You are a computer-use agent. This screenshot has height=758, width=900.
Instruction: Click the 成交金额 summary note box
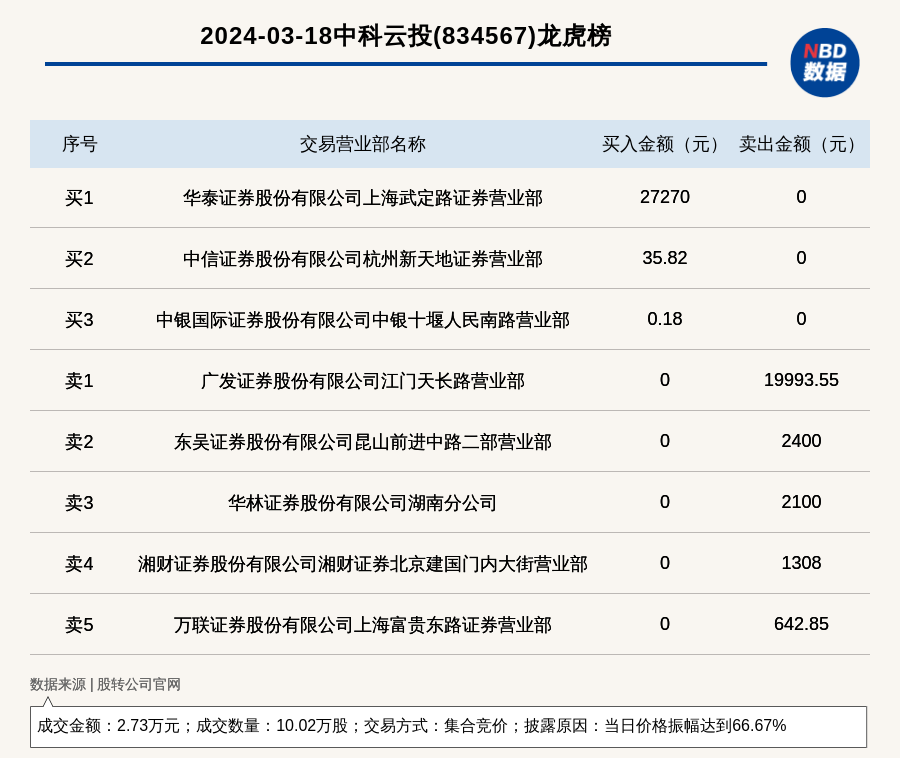click(448, 726)
